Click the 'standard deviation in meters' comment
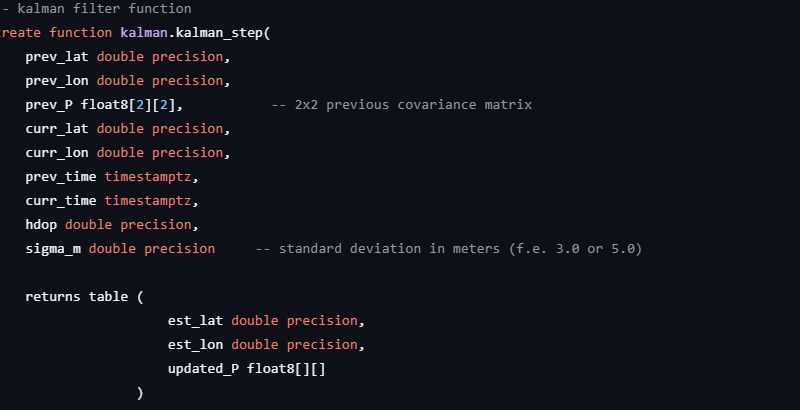 [448, 249]
